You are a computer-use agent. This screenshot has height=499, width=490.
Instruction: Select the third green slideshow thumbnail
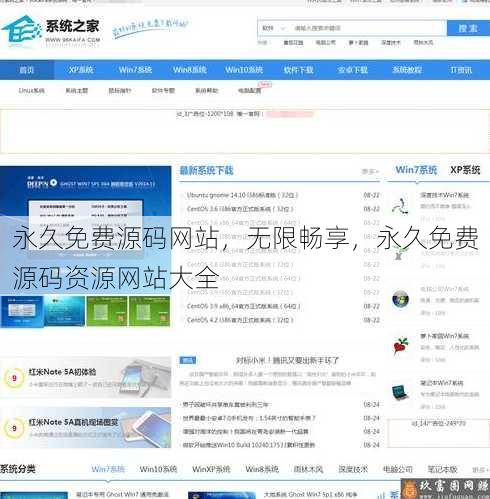pos(107,311)
